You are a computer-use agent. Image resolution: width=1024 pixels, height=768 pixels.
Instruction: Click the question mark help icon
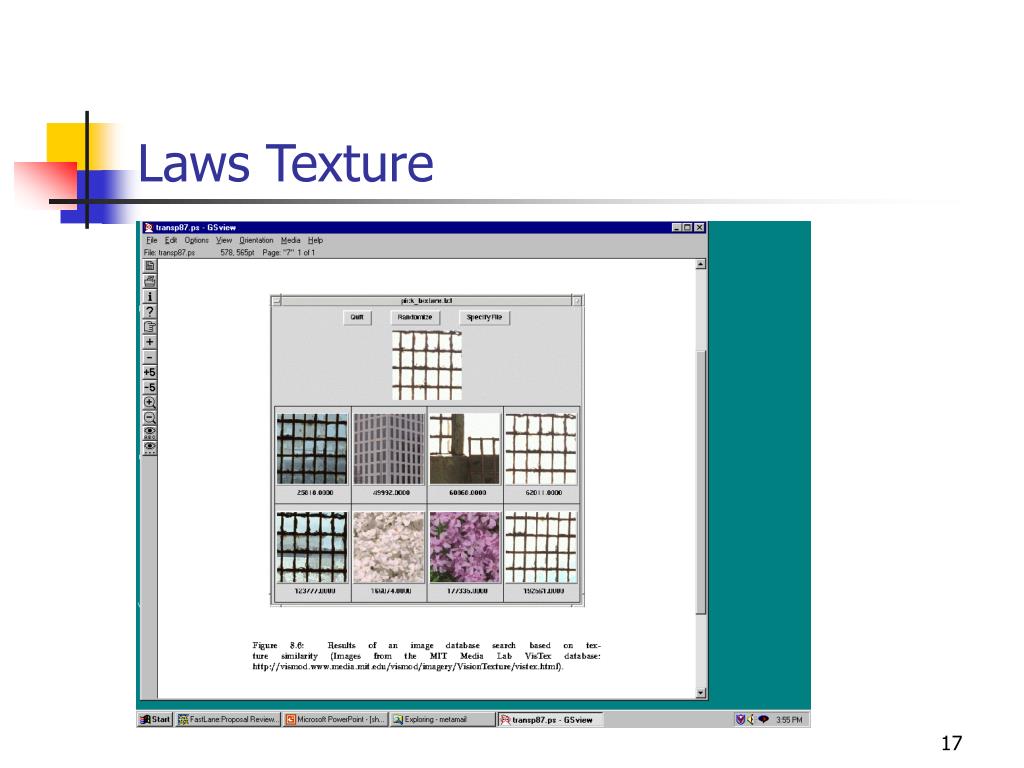coord(150,312)
